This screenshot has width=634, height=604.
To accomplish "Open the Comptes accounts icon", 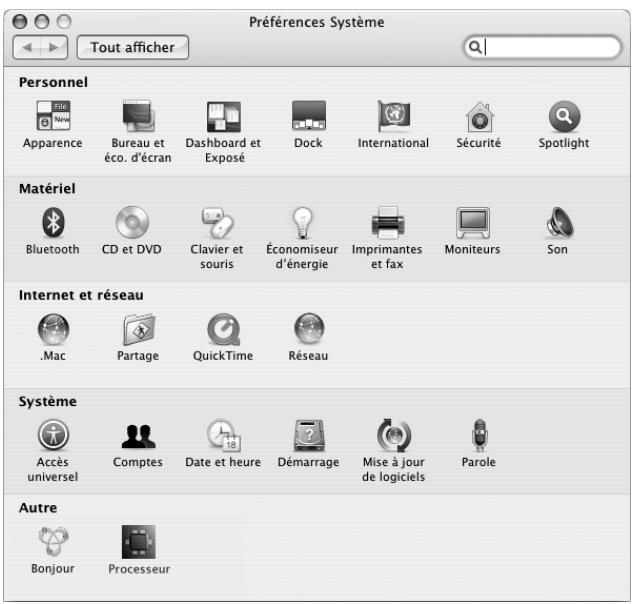I will coord(138,436).
